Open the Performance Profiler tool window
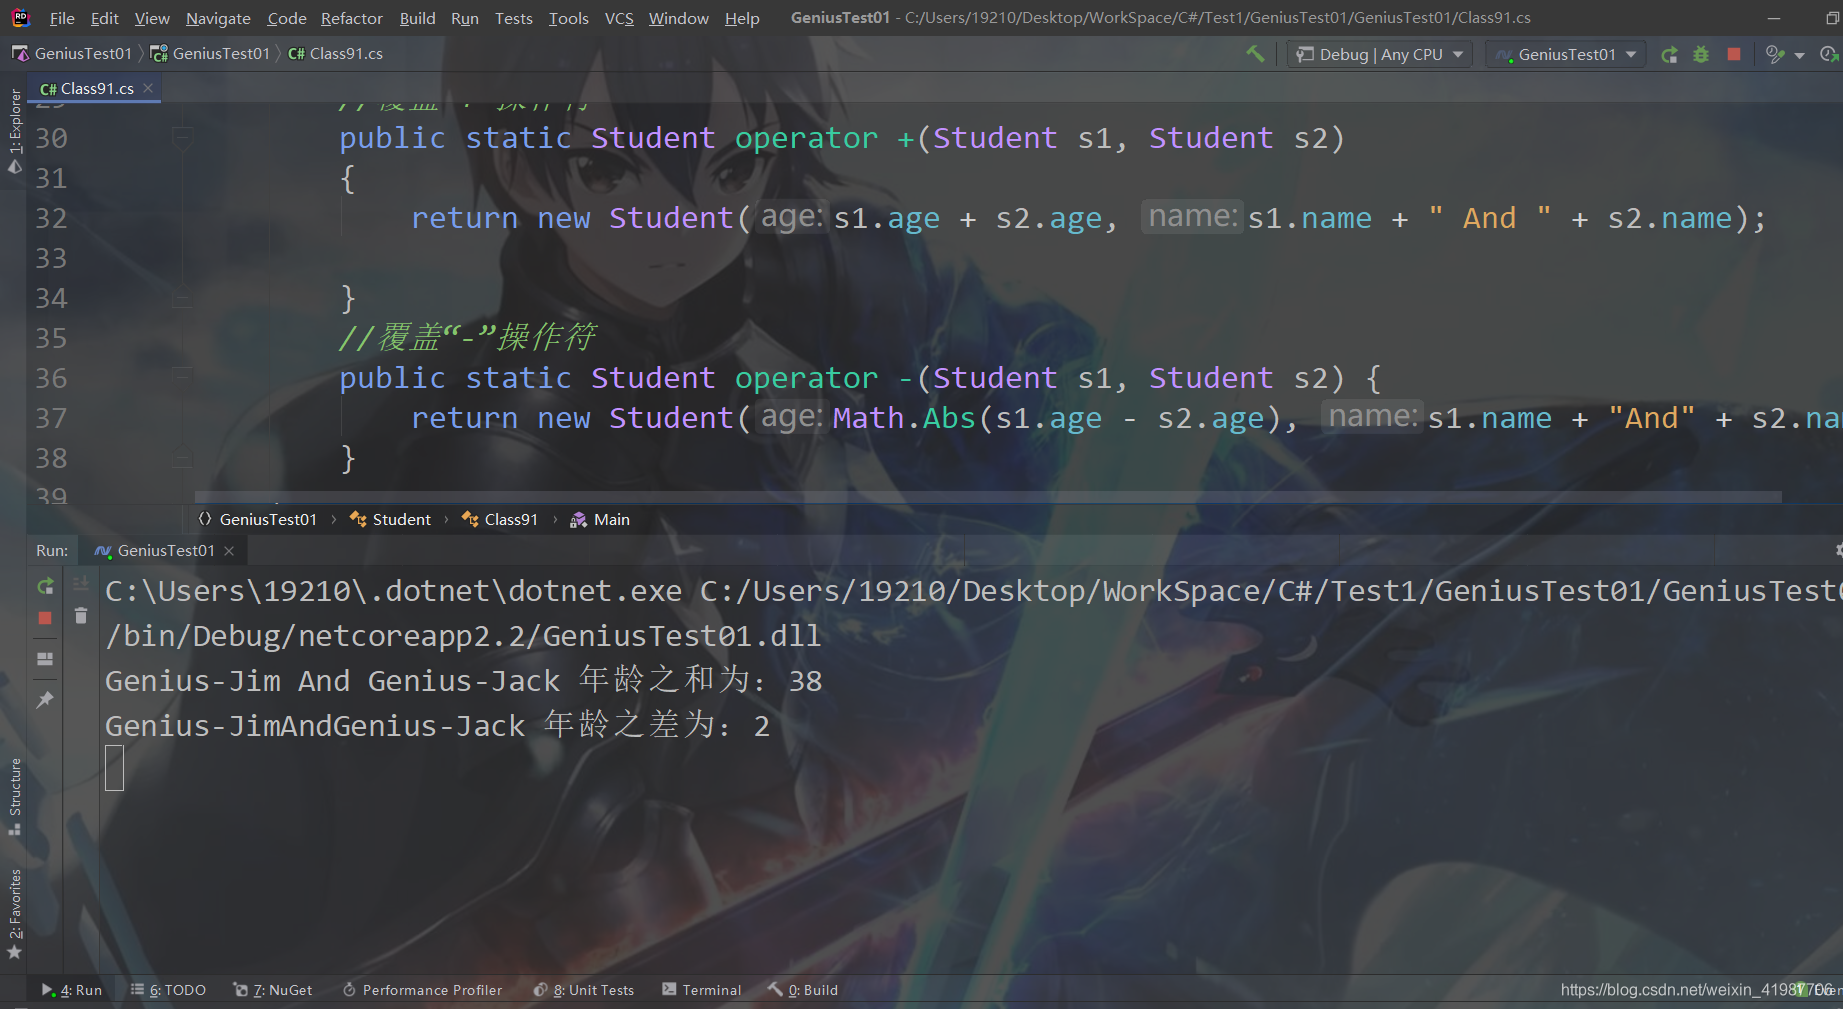The width and height of the screenshot is (1843, 1009). [x=422, y=990]
